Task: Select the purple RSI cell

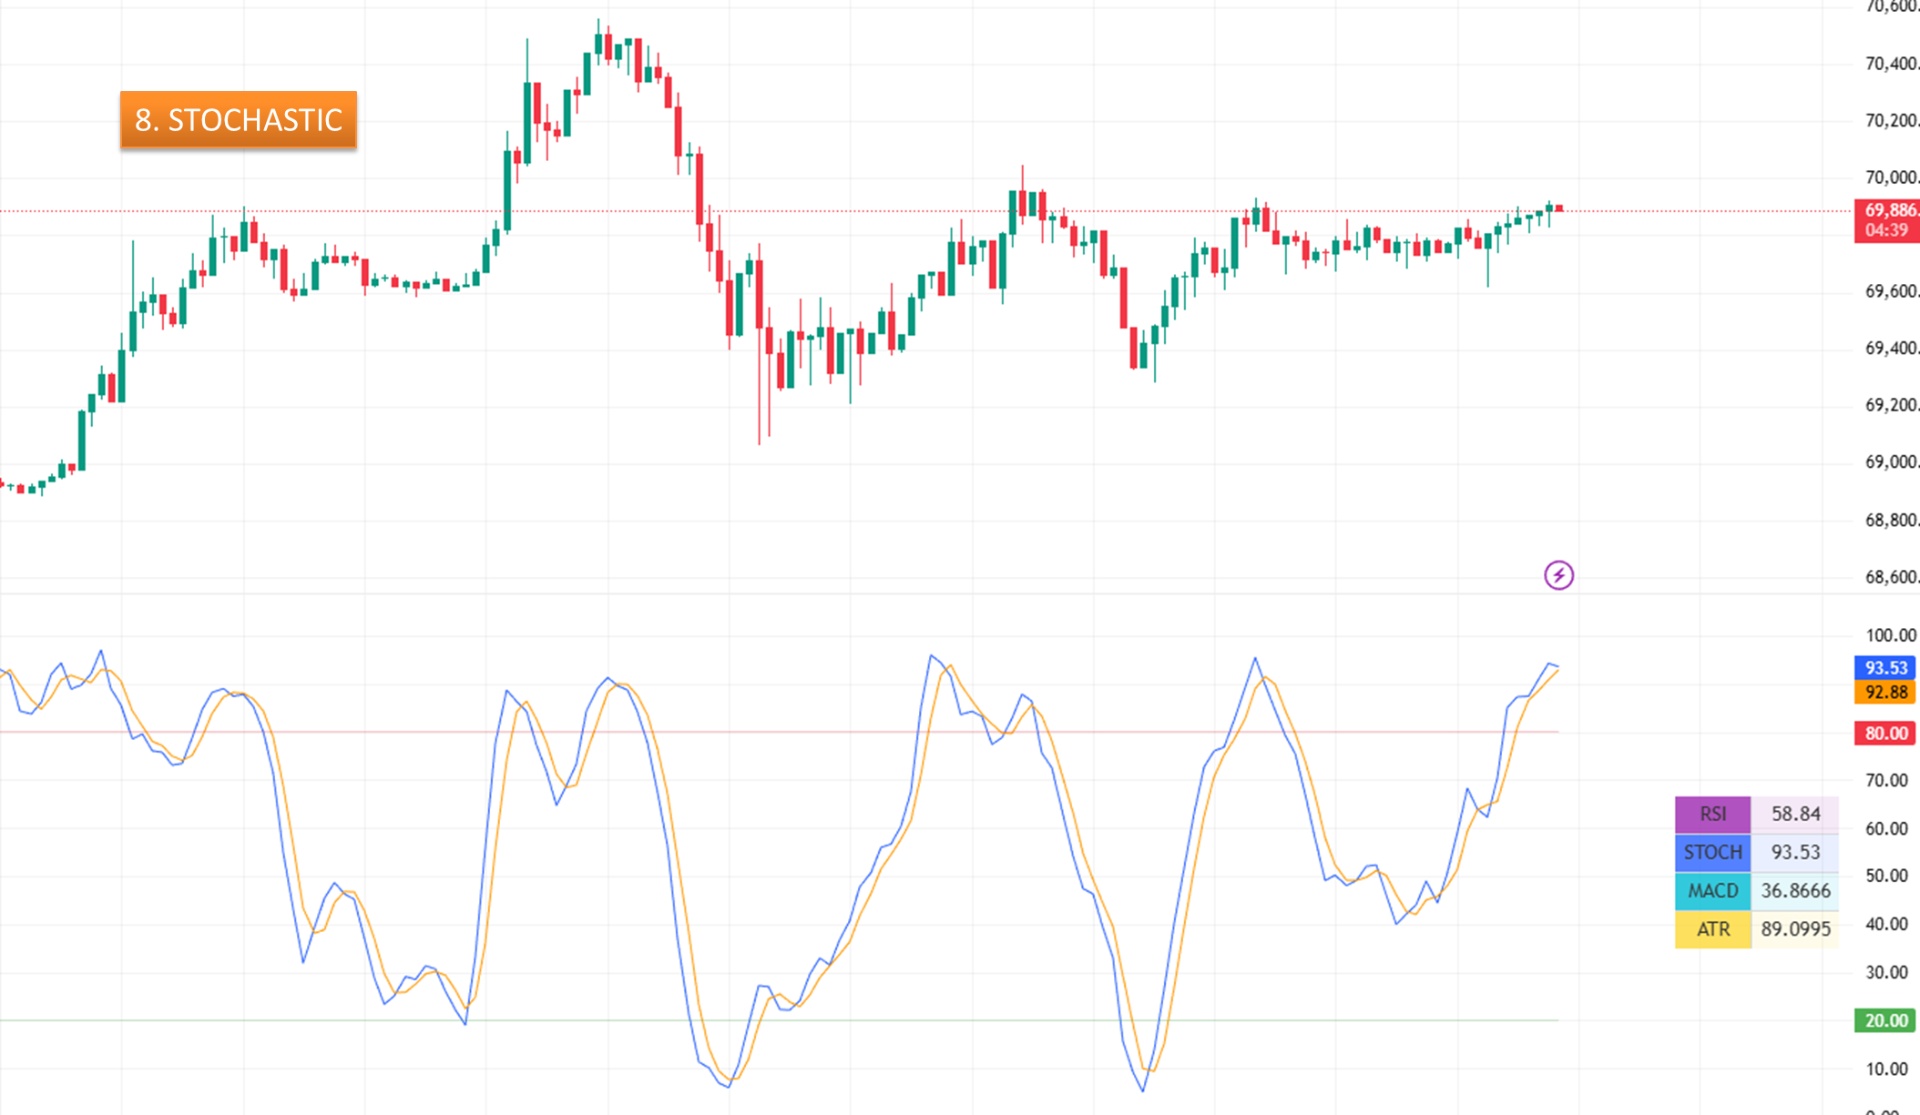Action: coord(1712,814)
